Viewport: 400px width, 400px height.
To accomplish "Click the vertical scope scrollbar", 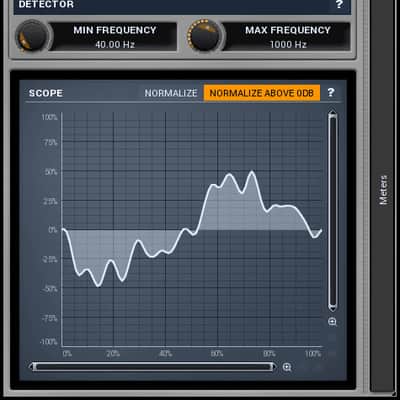I will tap(332, 211).
